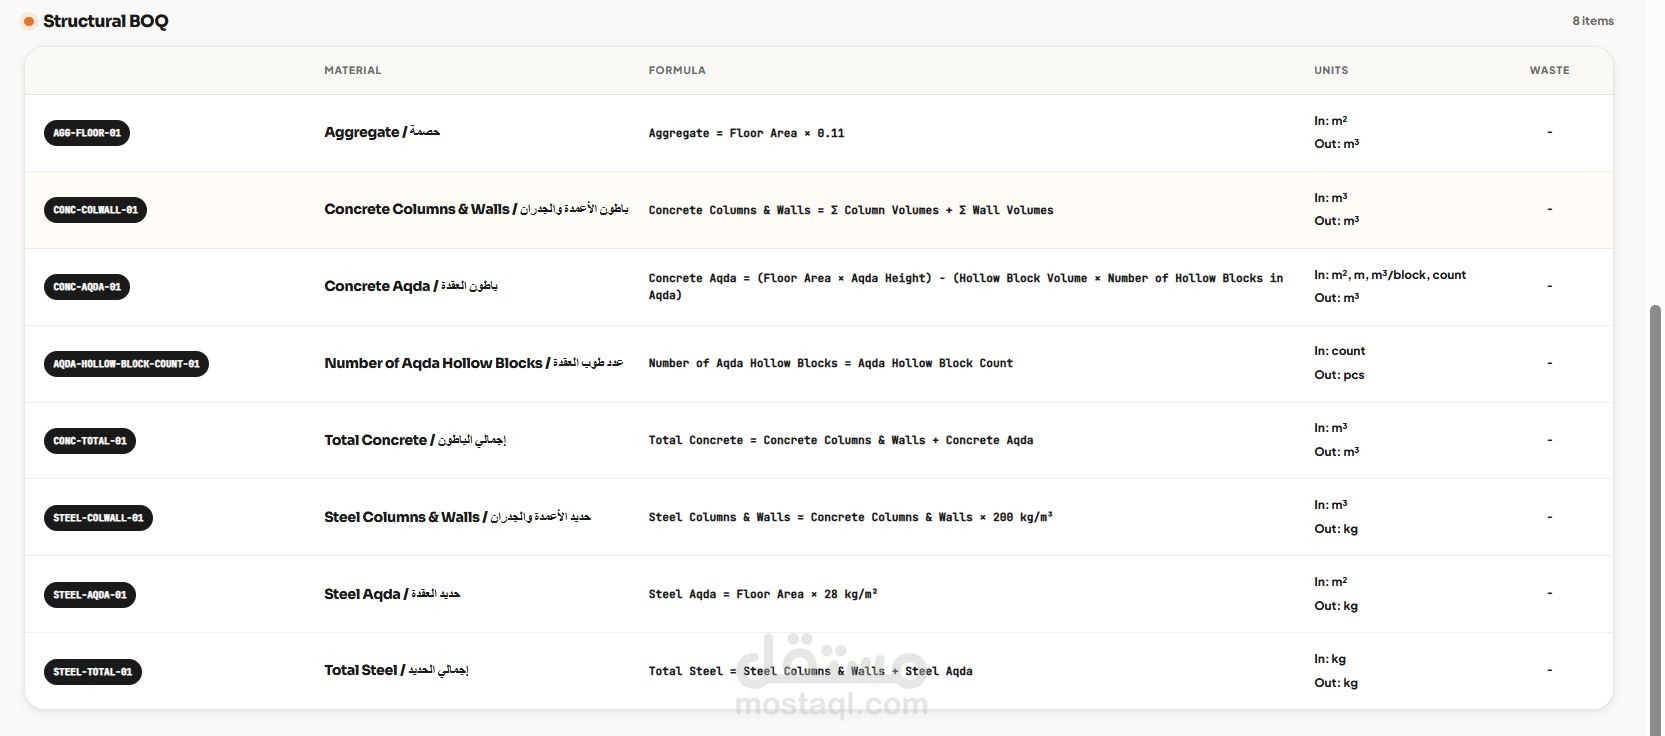This screenshot has width=1665, height=736.
Task: Select the Concrete Aqda material name
Action: coord(411,286)
